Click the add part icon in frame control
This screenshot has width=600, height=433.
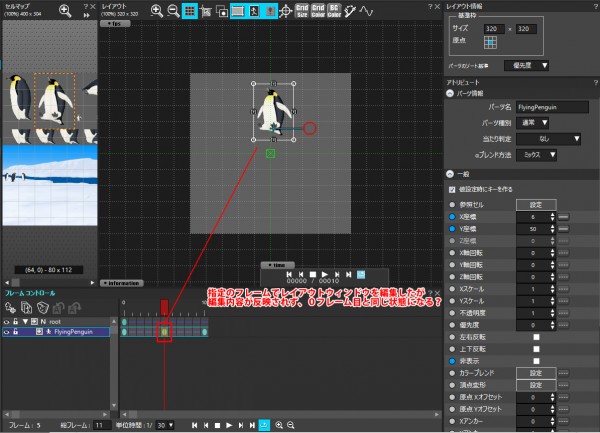(x=10, y=308)
